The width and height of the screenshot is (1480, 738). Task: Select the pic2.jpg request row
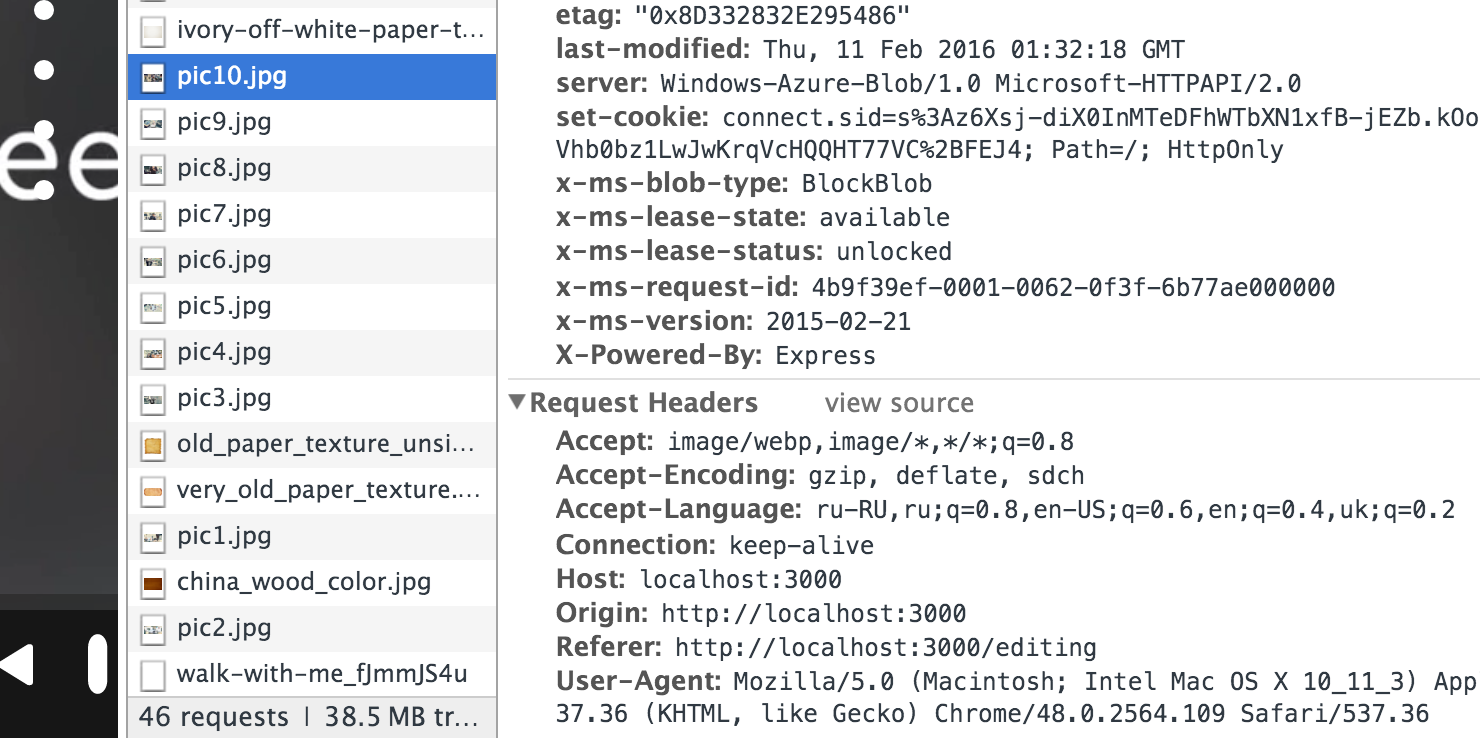click(x=312, y=628)
